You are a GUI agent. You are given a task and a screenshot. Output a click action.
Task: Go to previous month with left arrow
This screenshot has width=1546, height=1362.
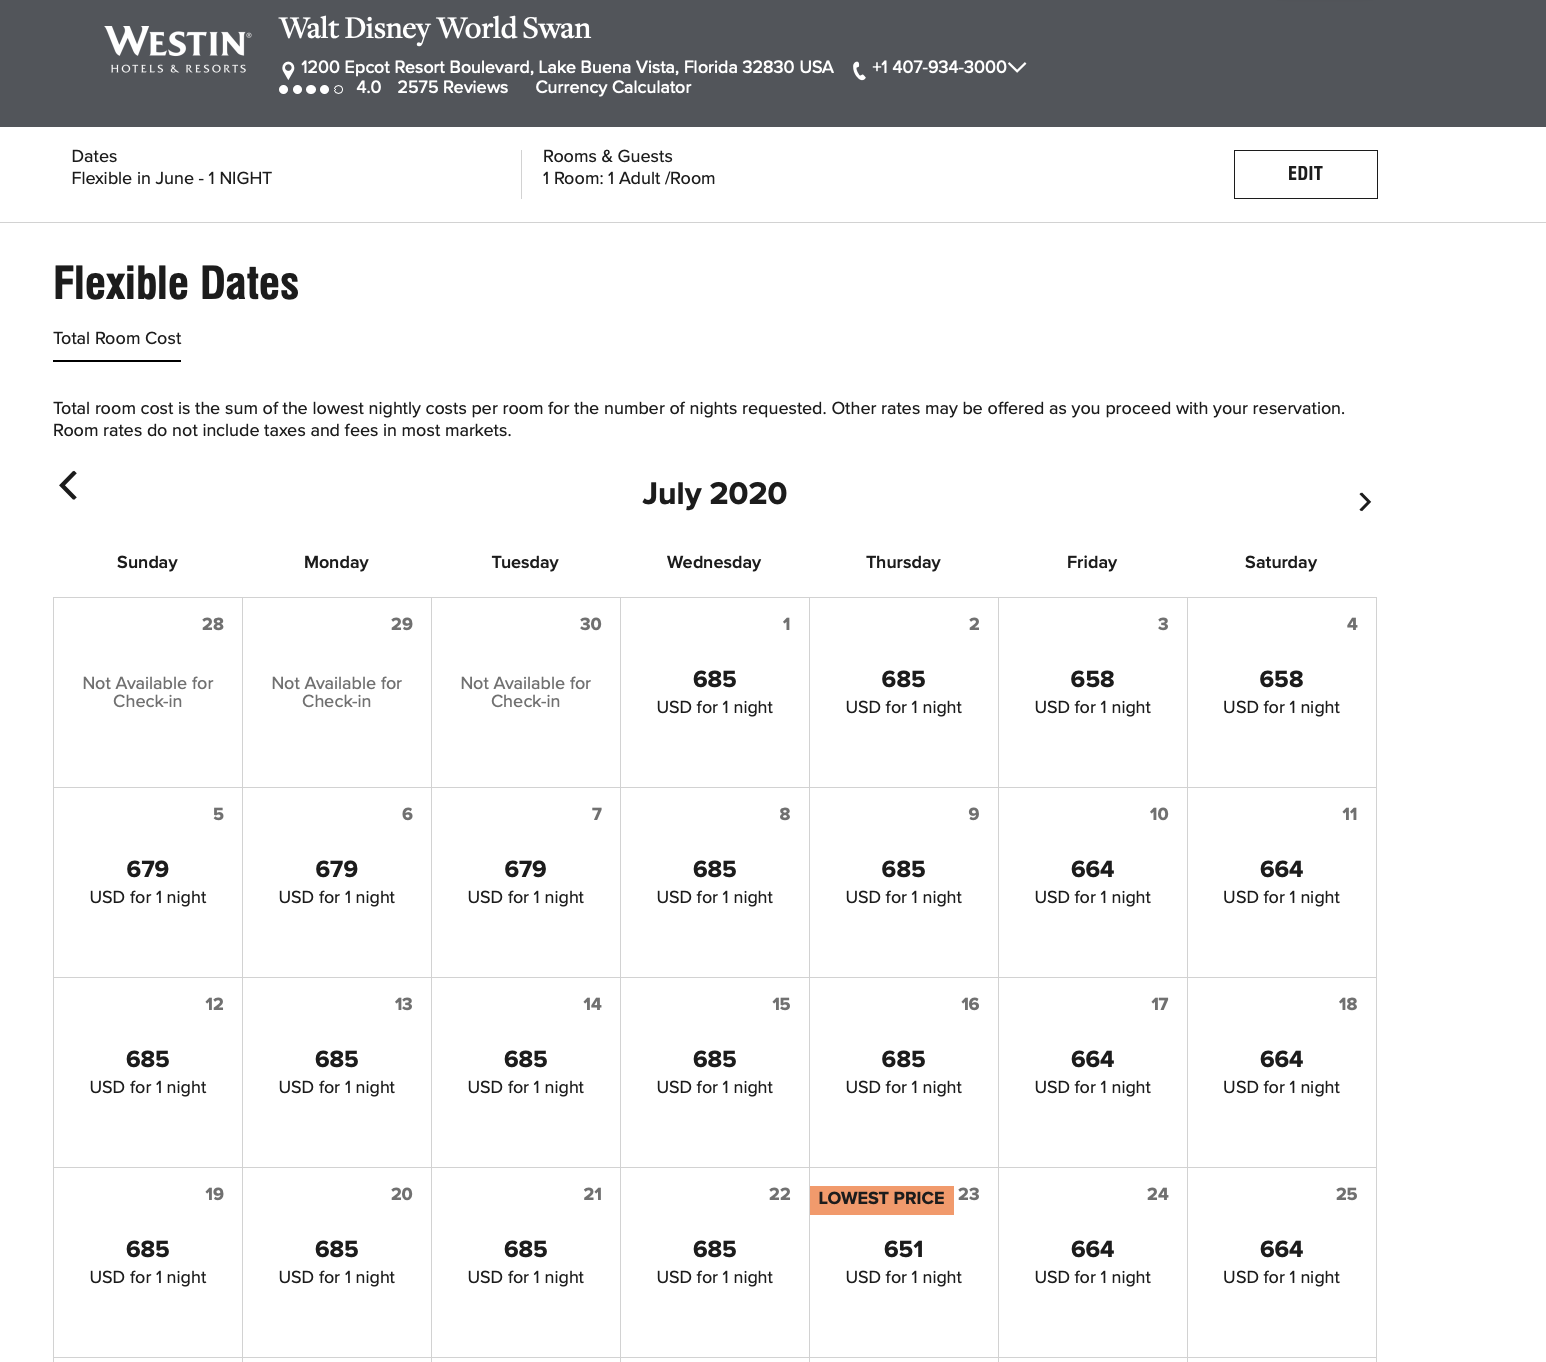coord(68,486)
